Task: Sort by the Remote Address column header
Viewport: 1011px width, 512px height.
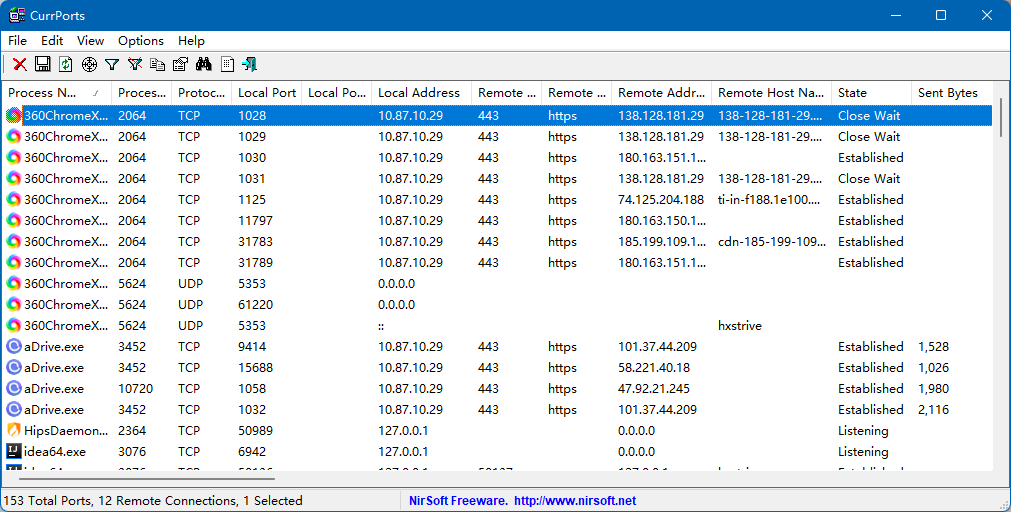Action: [x=662, y=93]
